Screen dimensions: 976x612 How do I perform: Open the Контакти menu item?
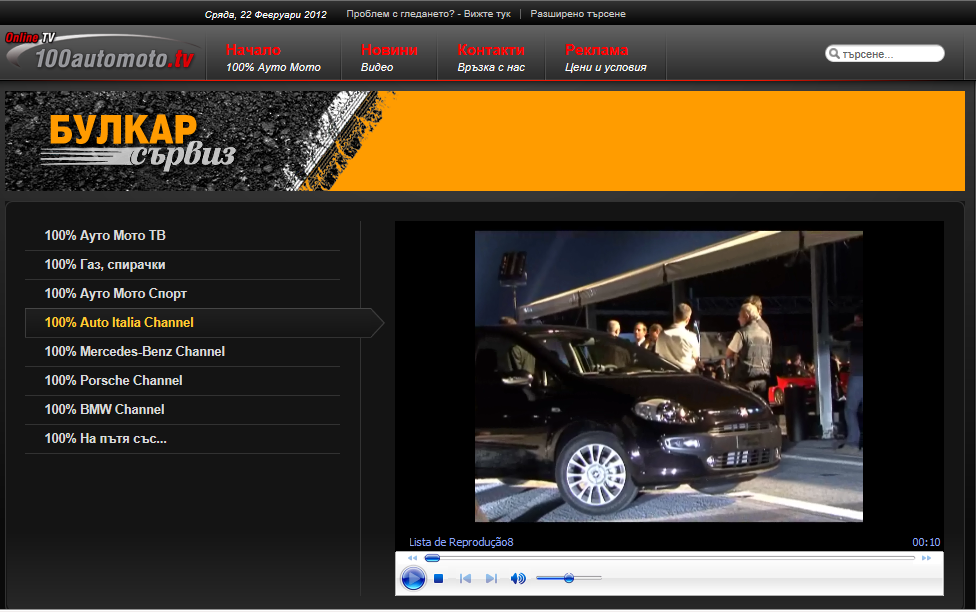[x=491, y=57]
